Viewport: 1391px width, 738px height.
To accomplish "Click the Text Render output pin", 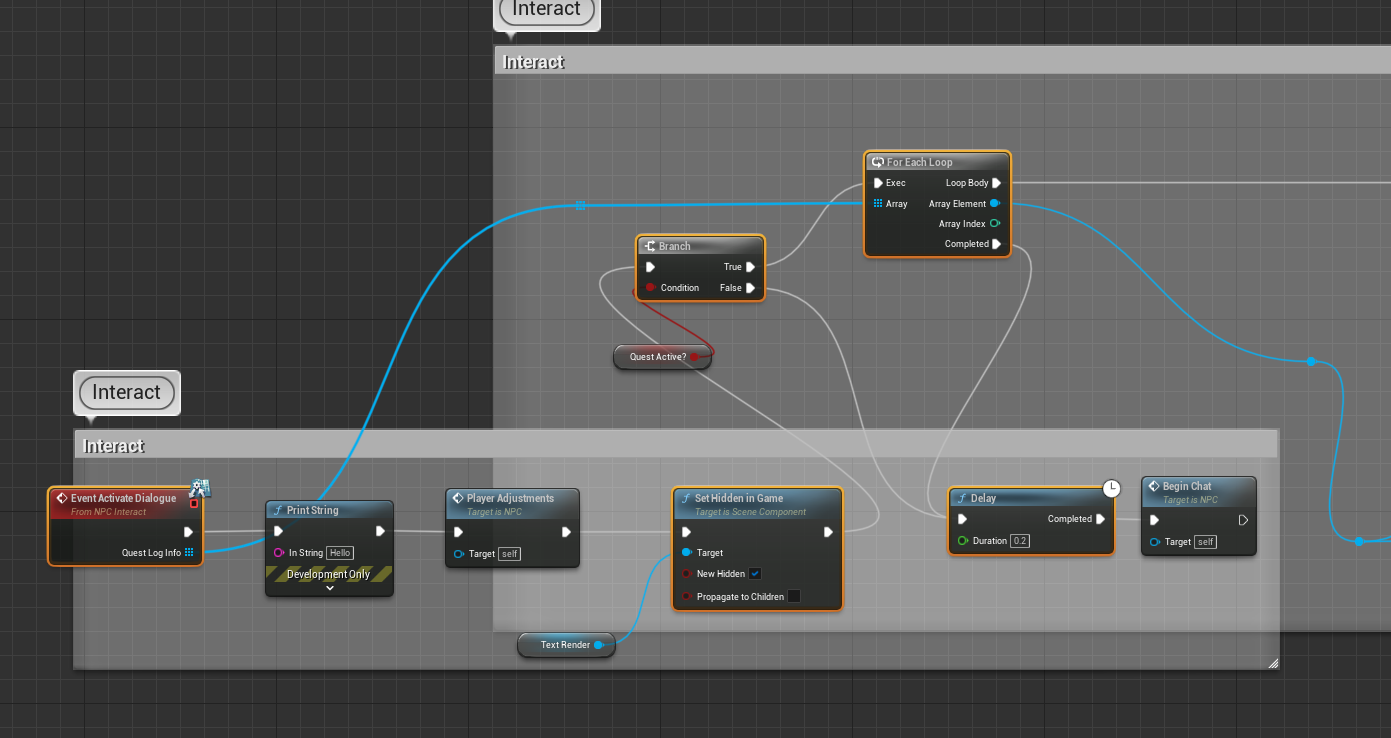I will [598, 645].
